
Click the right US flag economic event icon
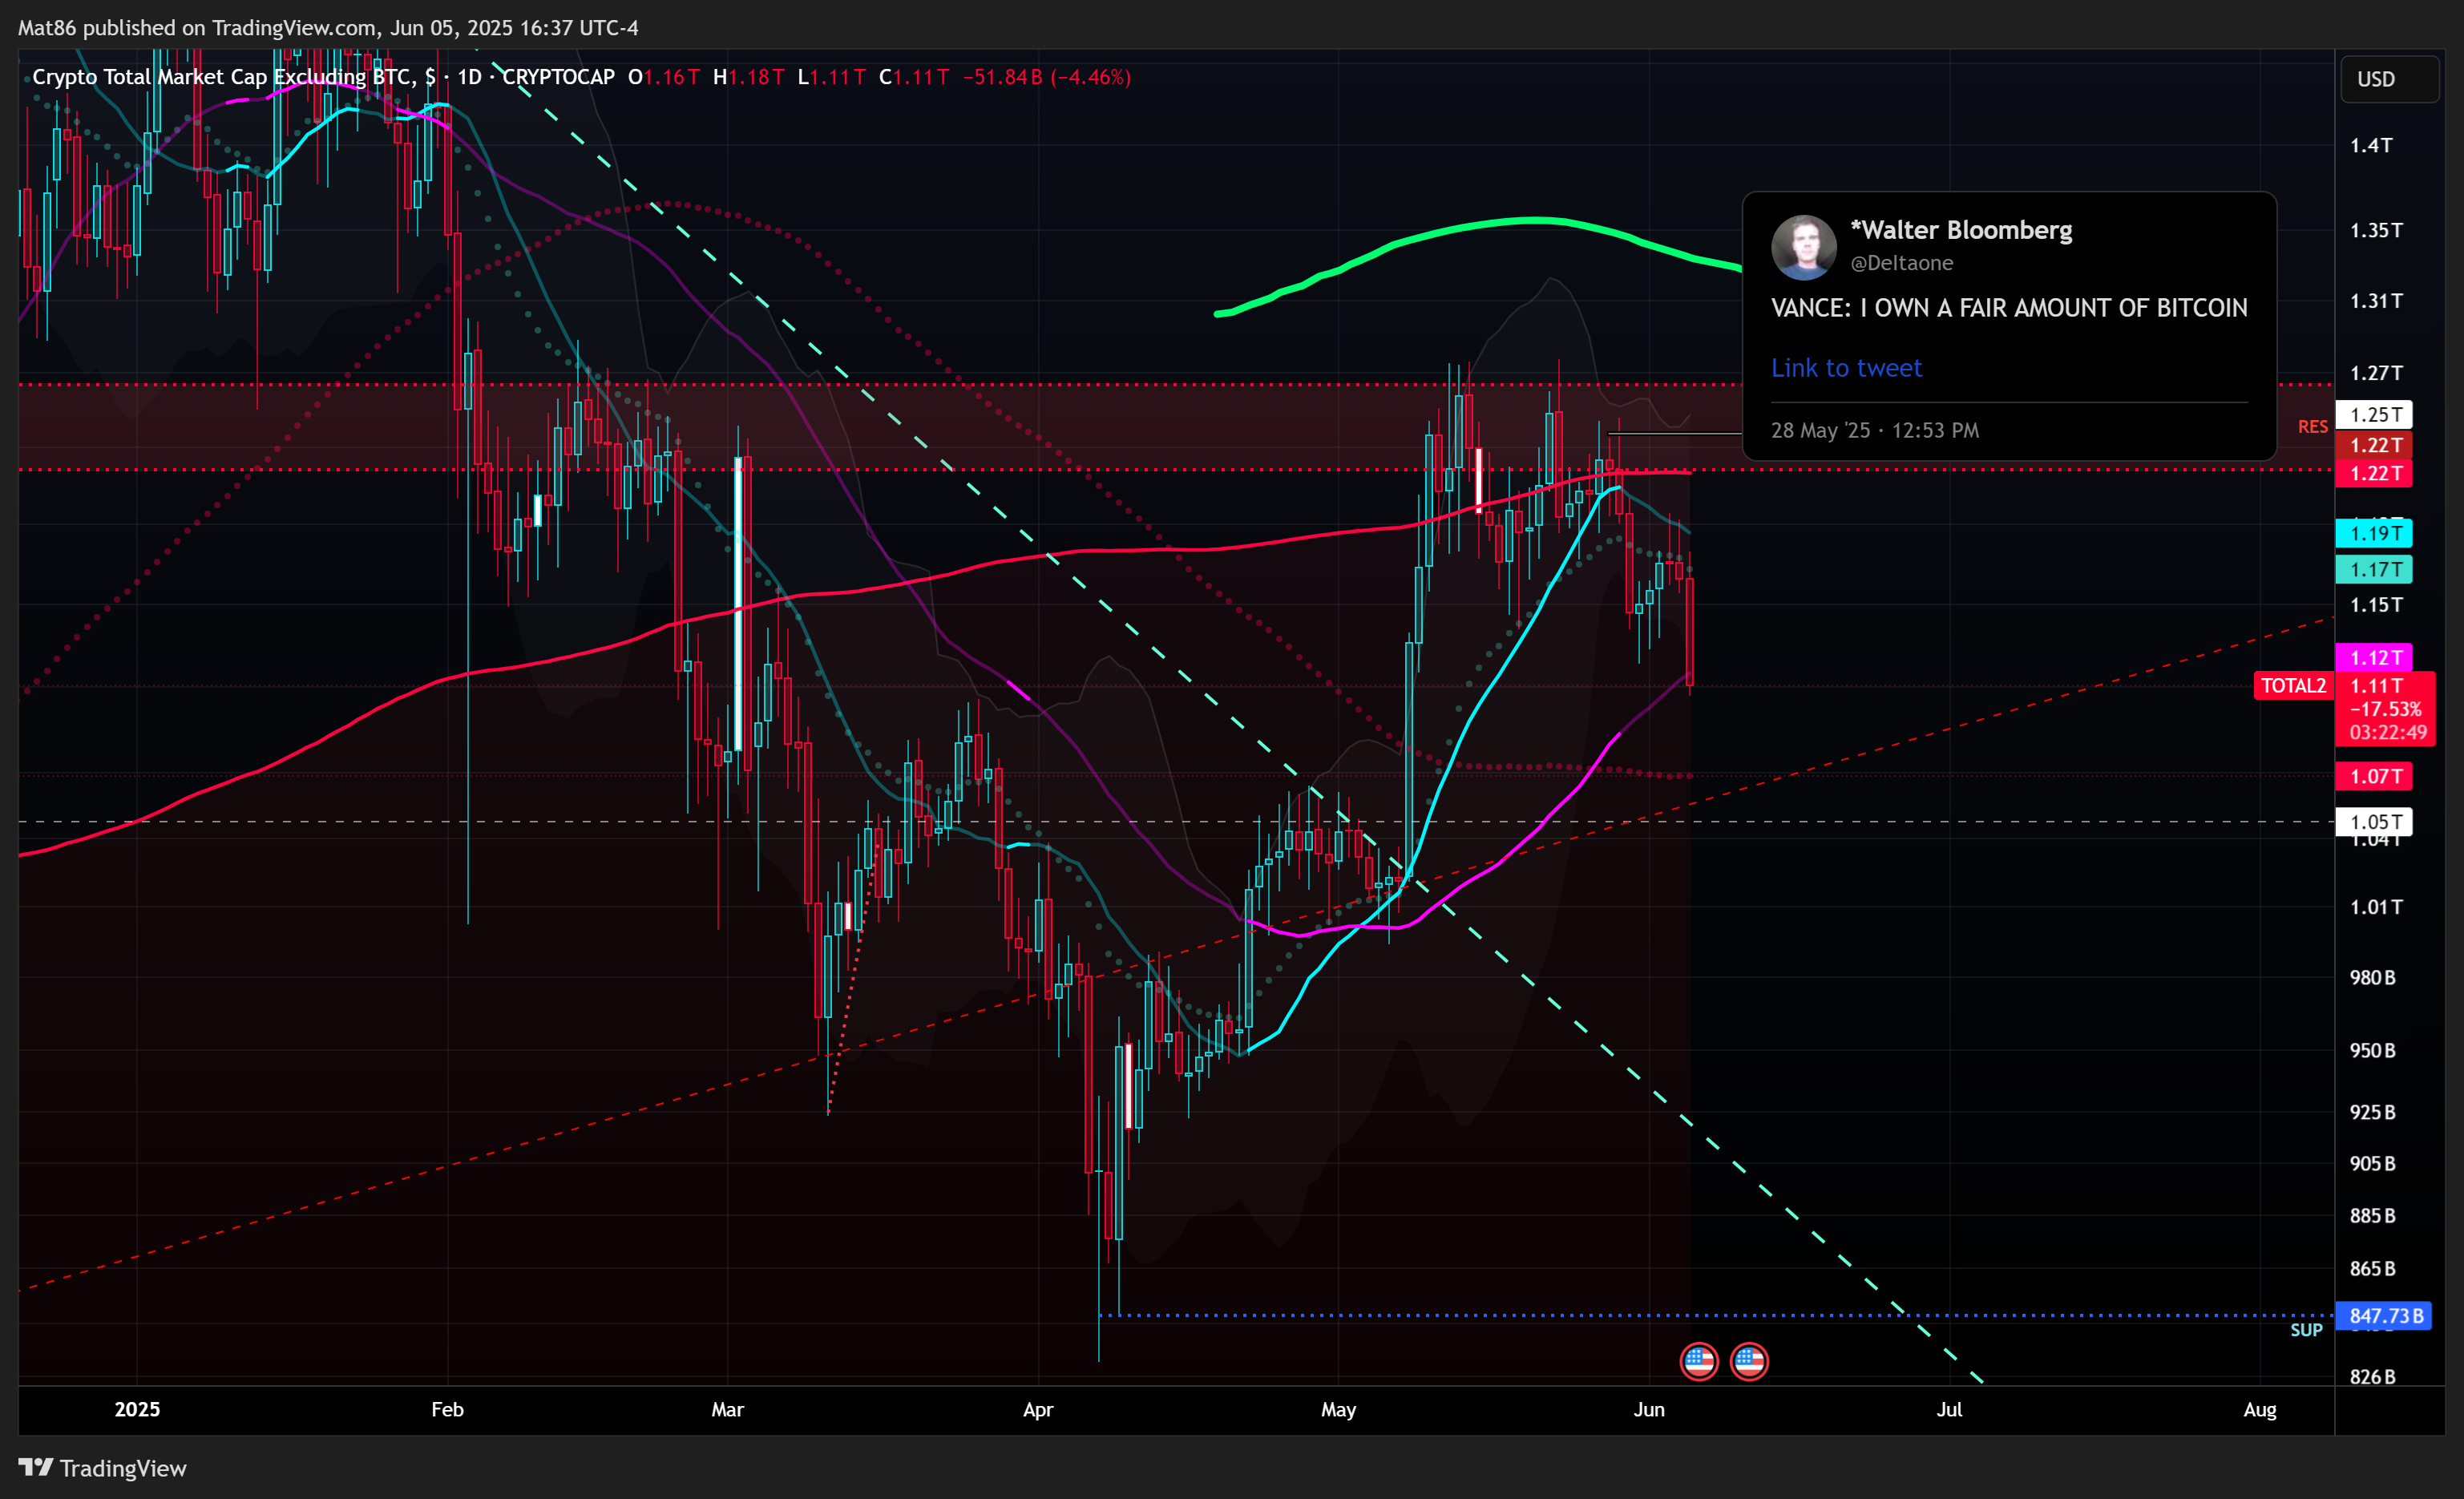[1748, 1361]
